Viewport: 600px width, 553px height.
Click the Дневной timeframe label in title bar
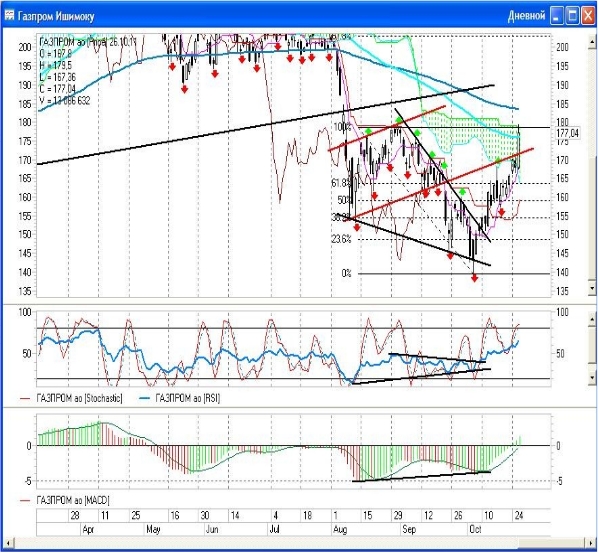click(x=527, y=16)
